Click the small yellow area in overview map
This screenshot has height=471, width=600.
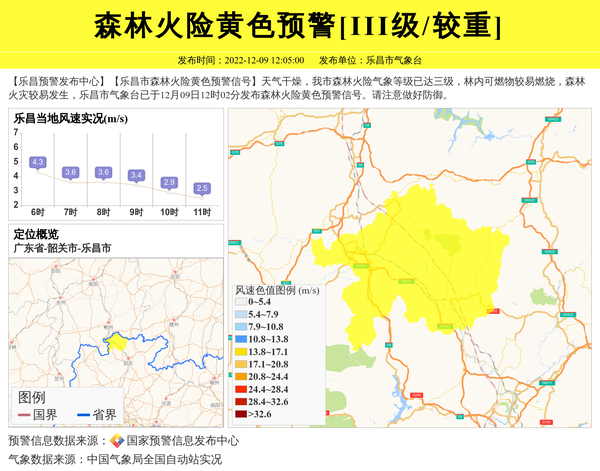(x=117, y=342)
